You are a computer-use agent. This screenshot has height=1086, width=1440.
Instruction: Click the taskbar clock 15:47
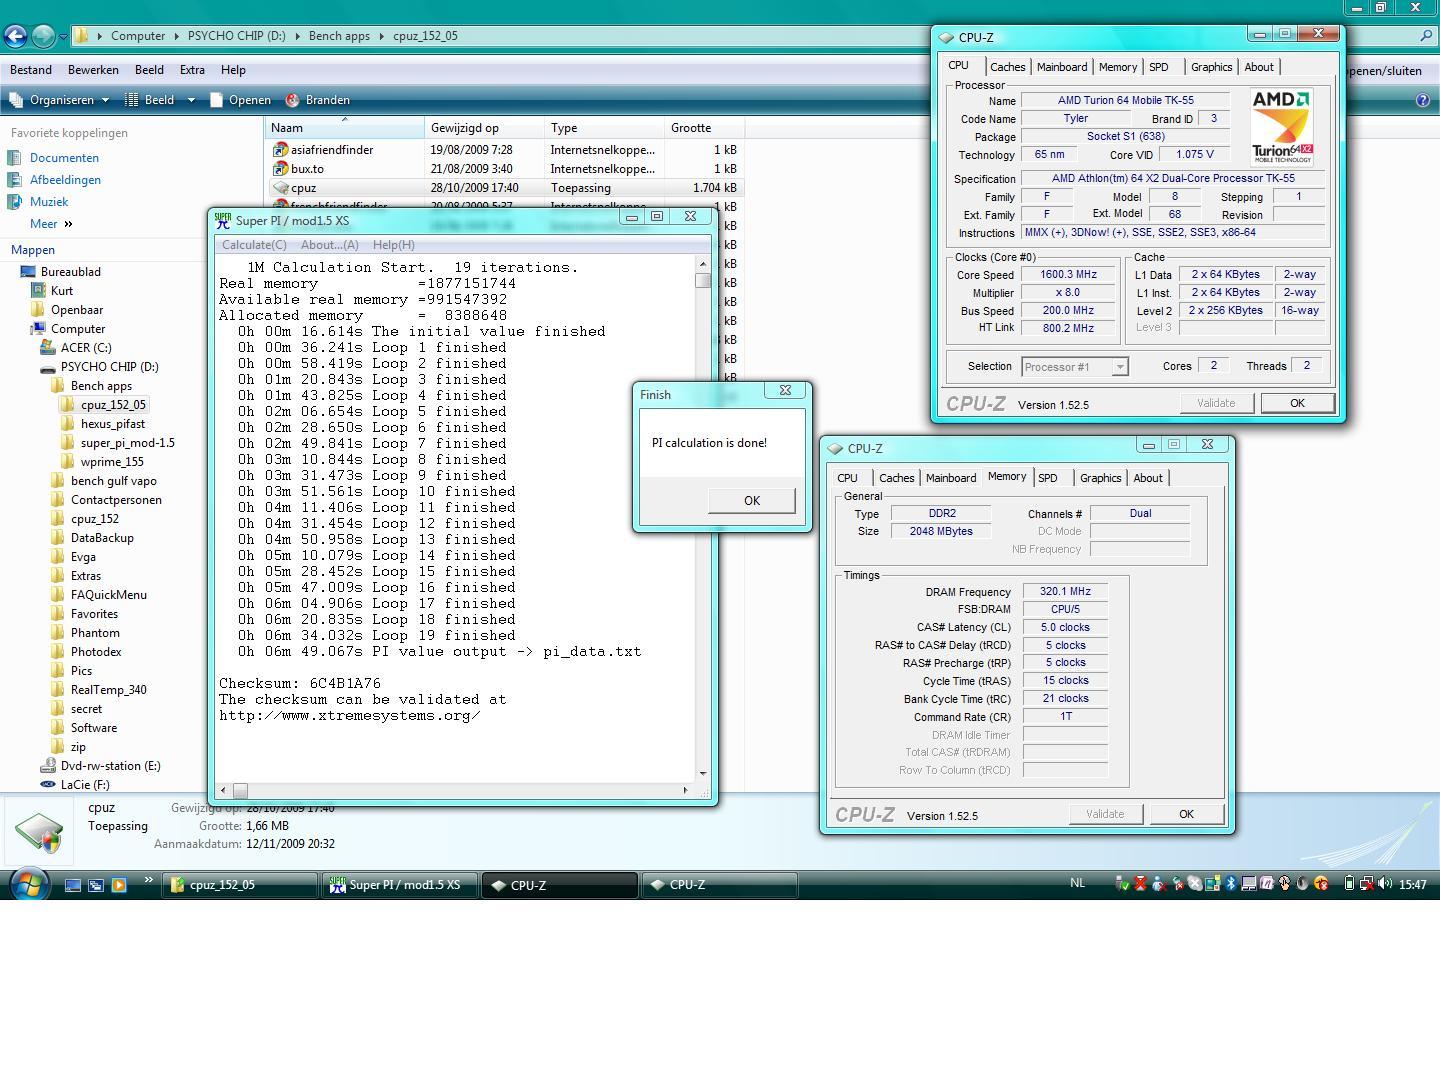tap(1412, 885)
